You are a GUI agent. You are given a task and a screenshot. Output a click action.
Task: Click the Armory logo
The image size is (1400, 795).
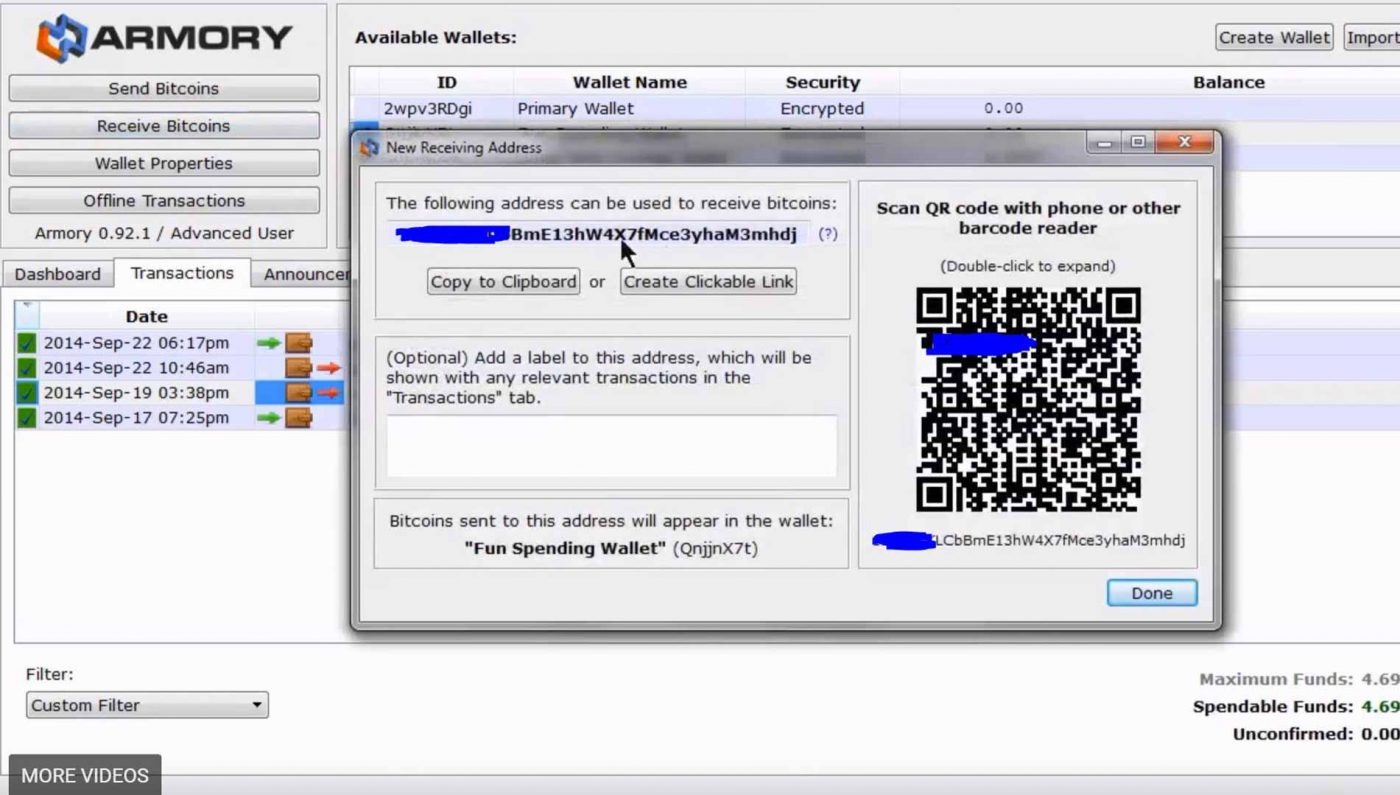(165, 38)
